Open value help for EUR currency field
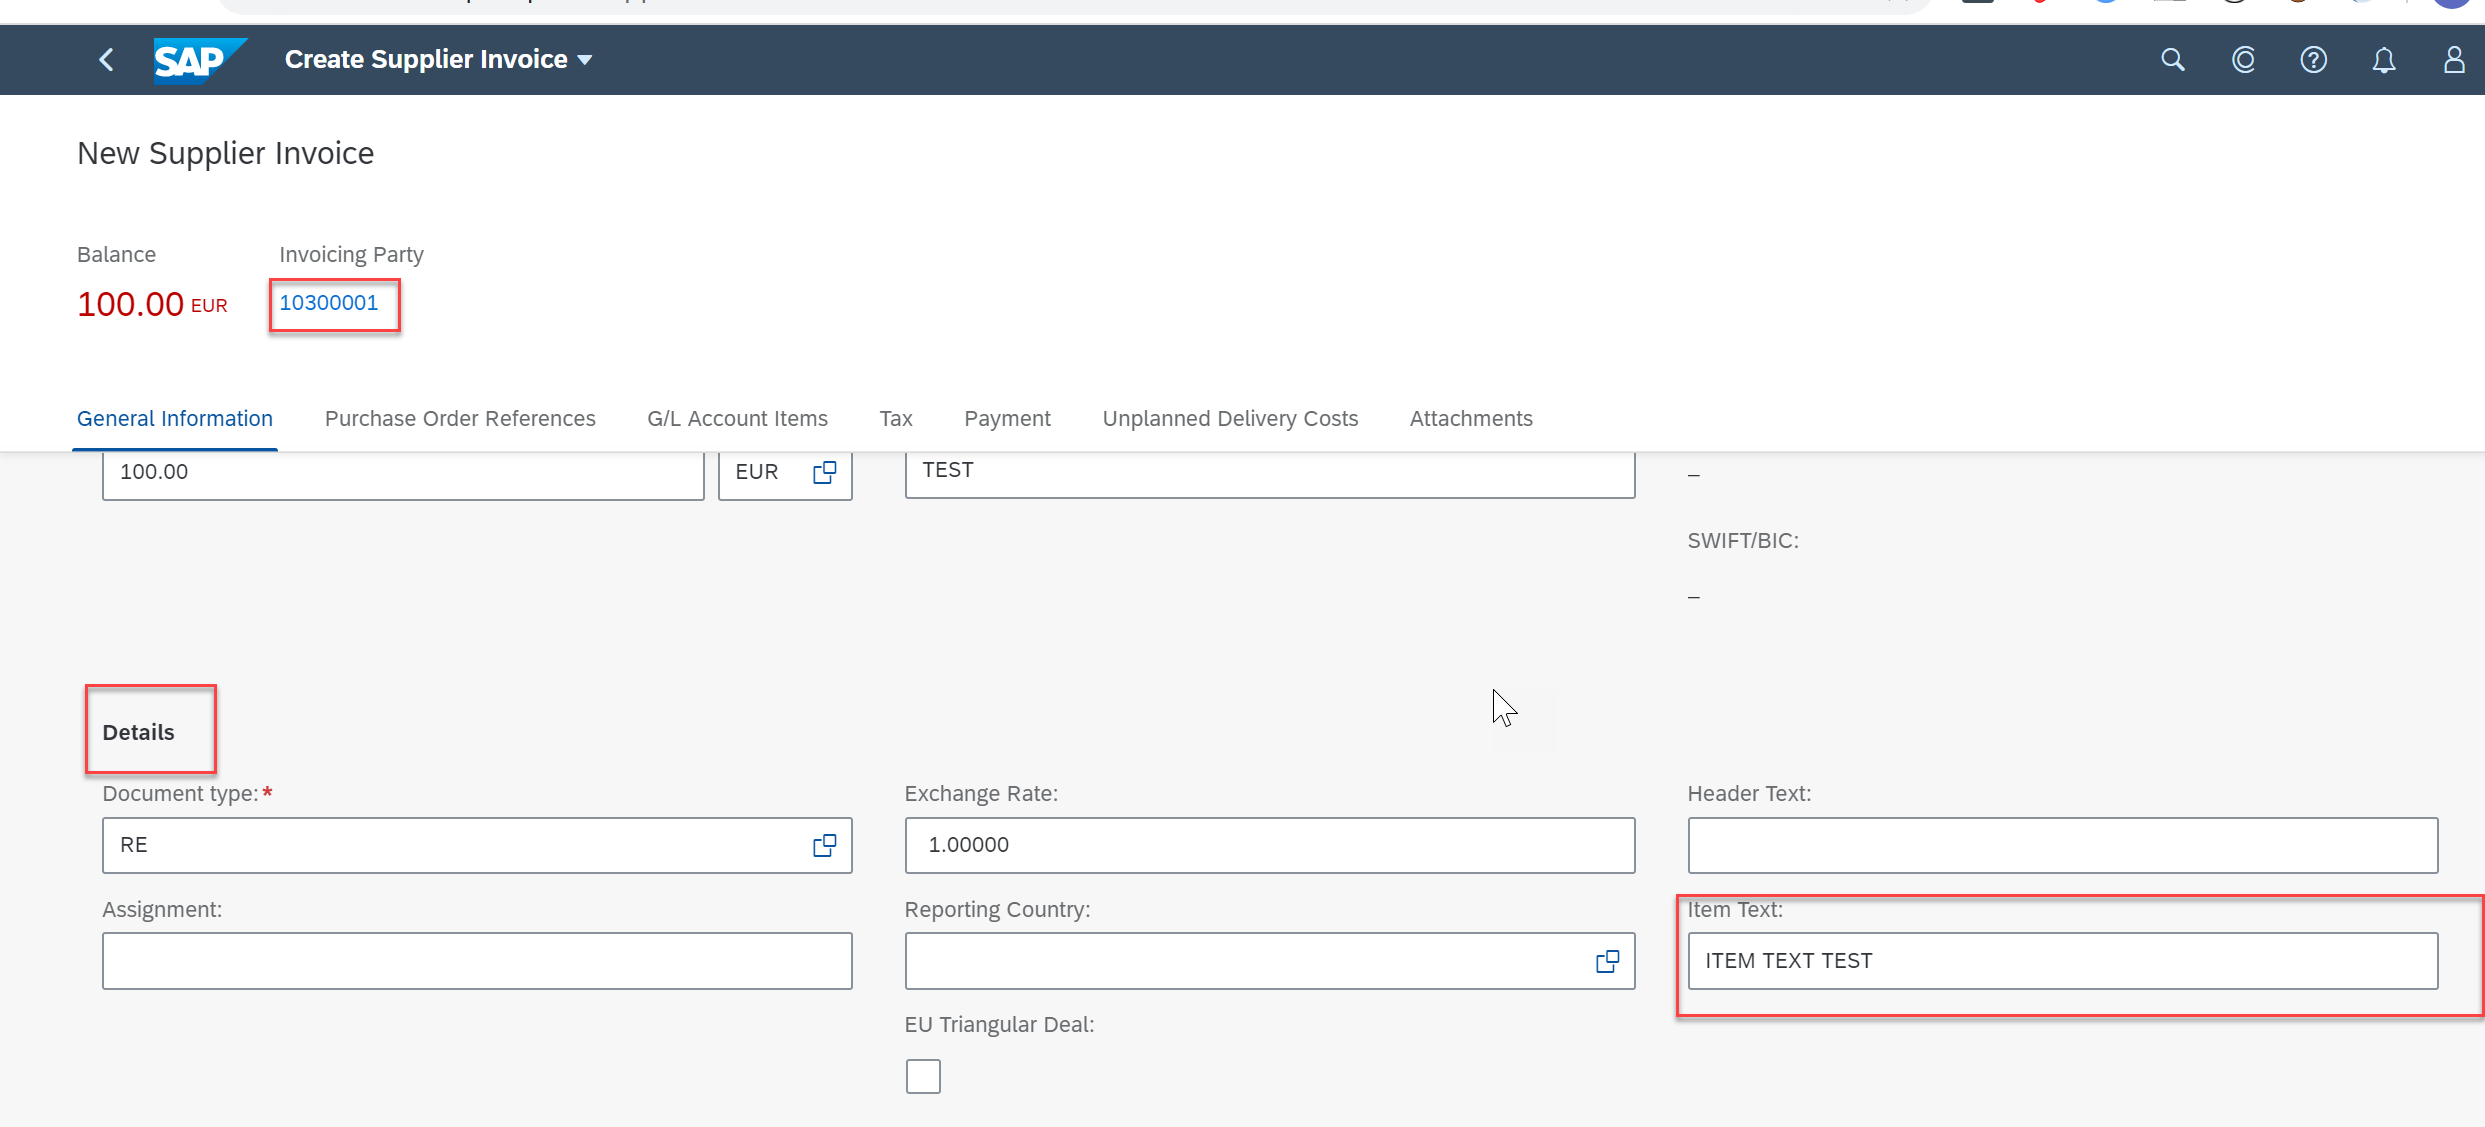The width and height of the screenshot is (2485, 1127). point(825,472)
